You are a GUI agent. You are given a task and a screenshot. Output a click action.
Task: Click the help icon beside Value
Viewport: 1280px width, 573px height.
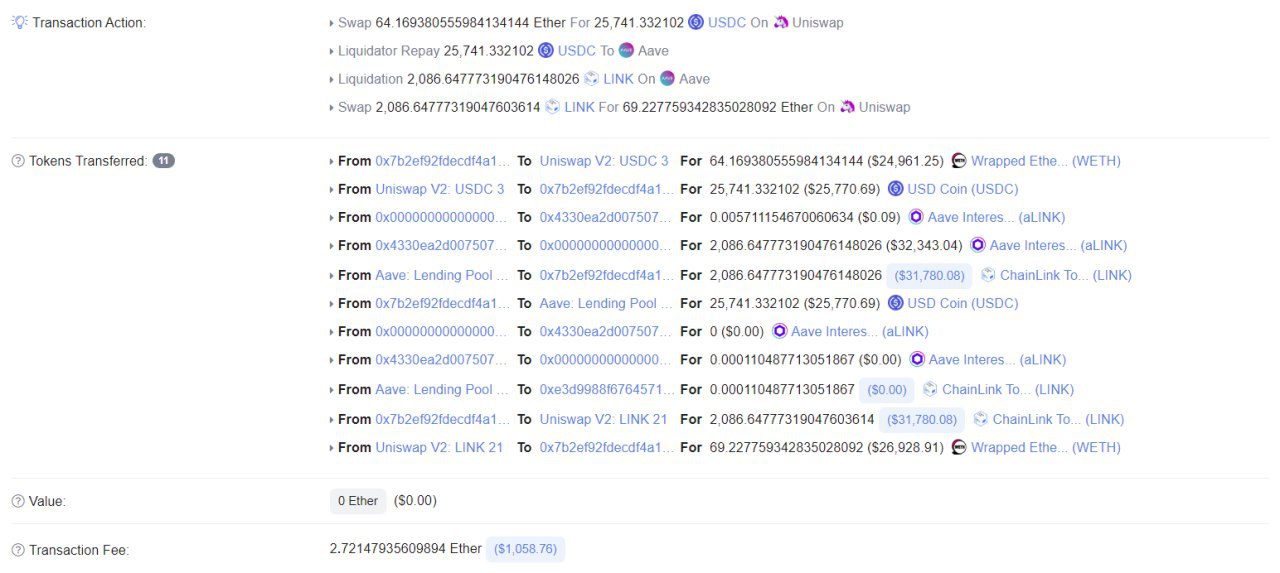18,501
